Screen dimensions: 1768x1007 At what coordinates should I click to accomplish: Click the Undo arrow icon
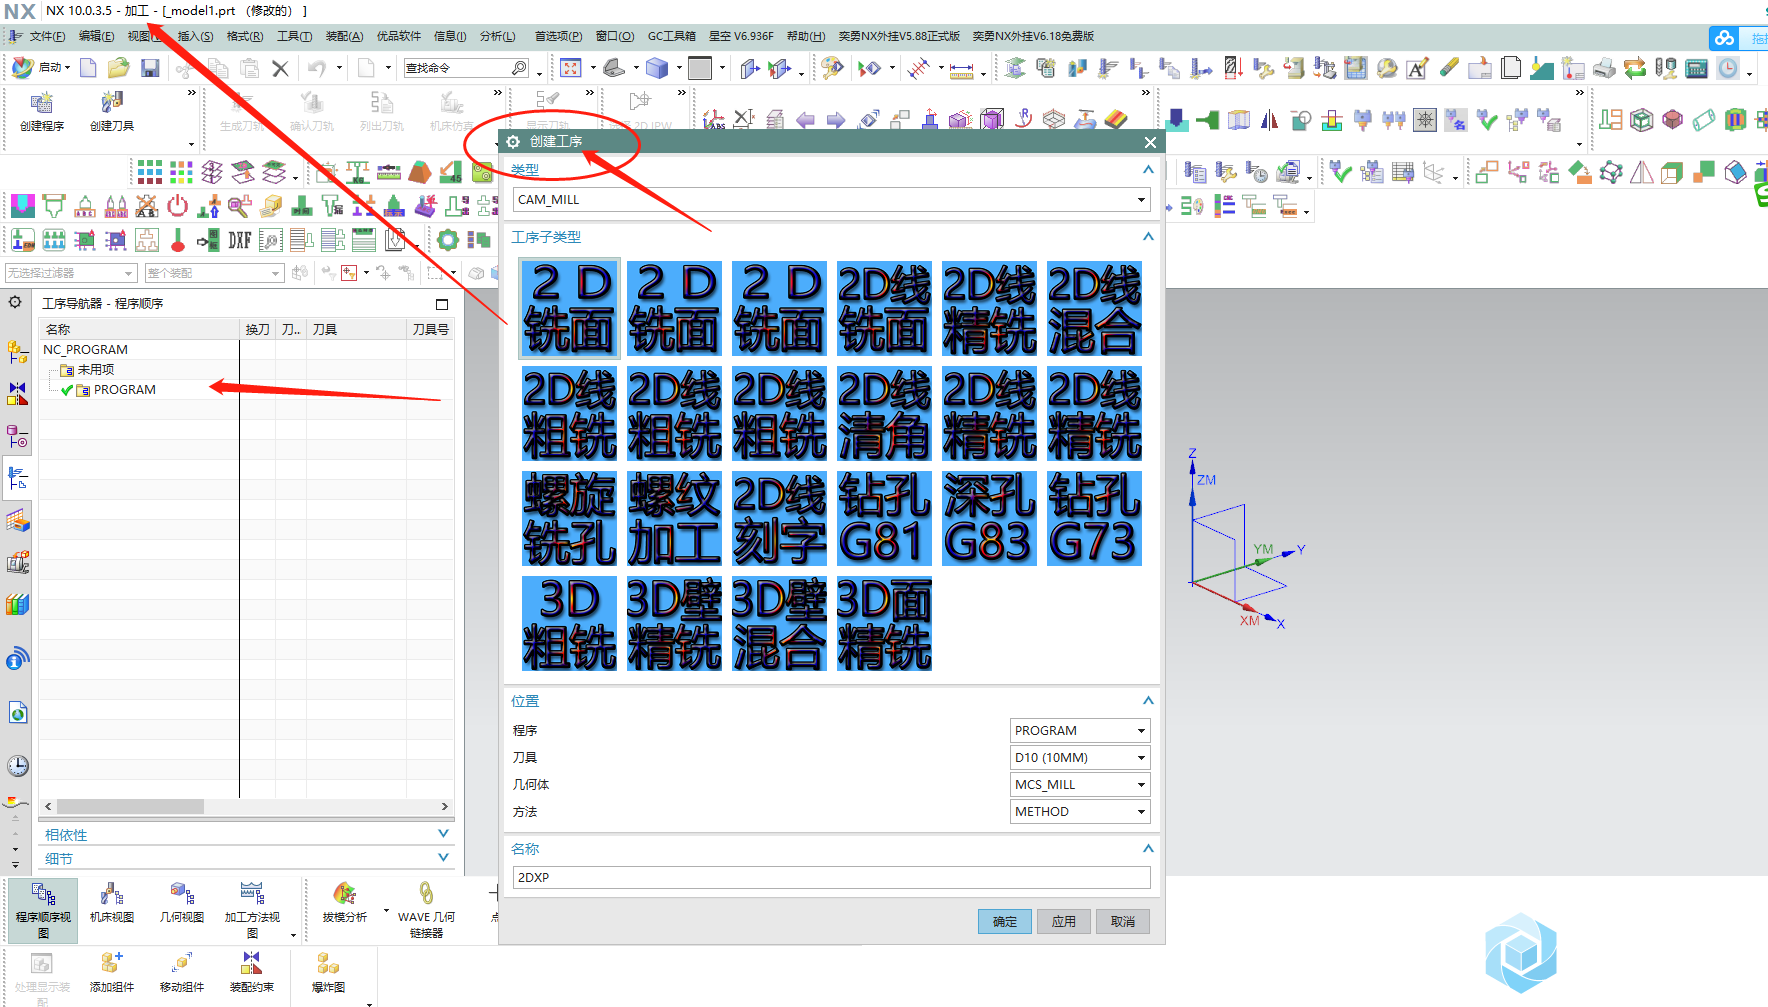pyautogui.click(x=317, y=68)
